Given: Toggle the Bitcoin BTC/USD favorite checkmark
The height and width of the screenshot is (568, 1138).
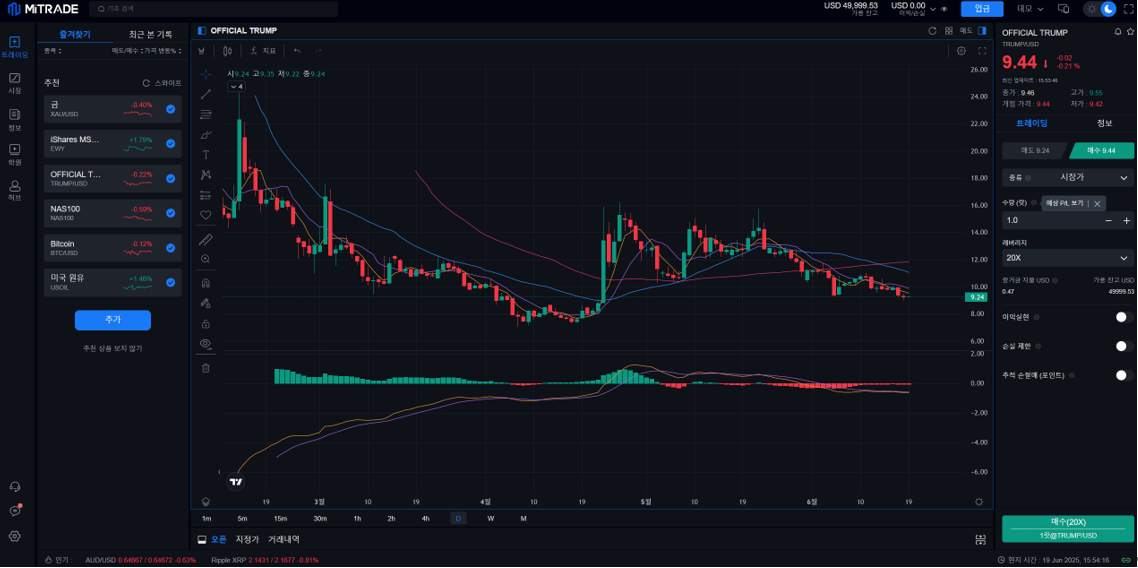Looking at the screenshot, I should click(x=171, y=248).
